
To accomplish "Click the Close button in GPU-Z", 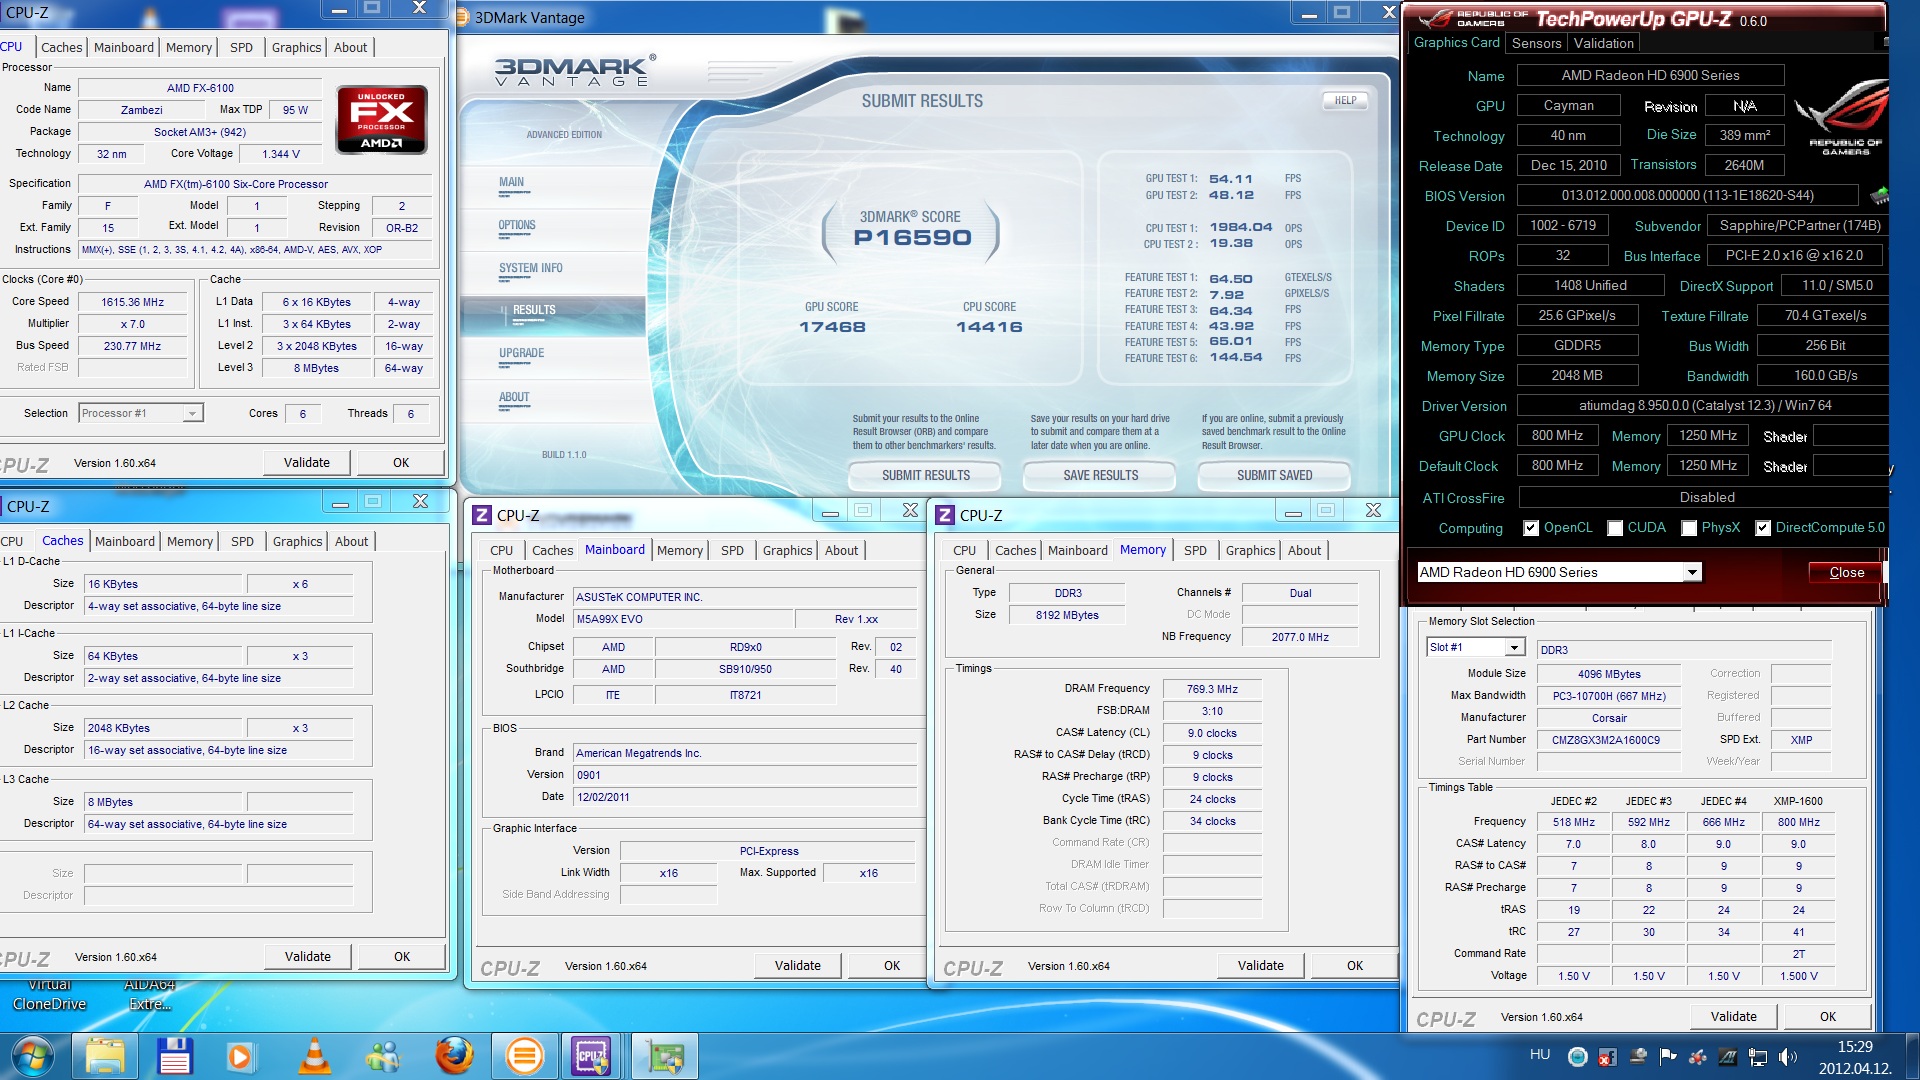I will coord(1846,572).
